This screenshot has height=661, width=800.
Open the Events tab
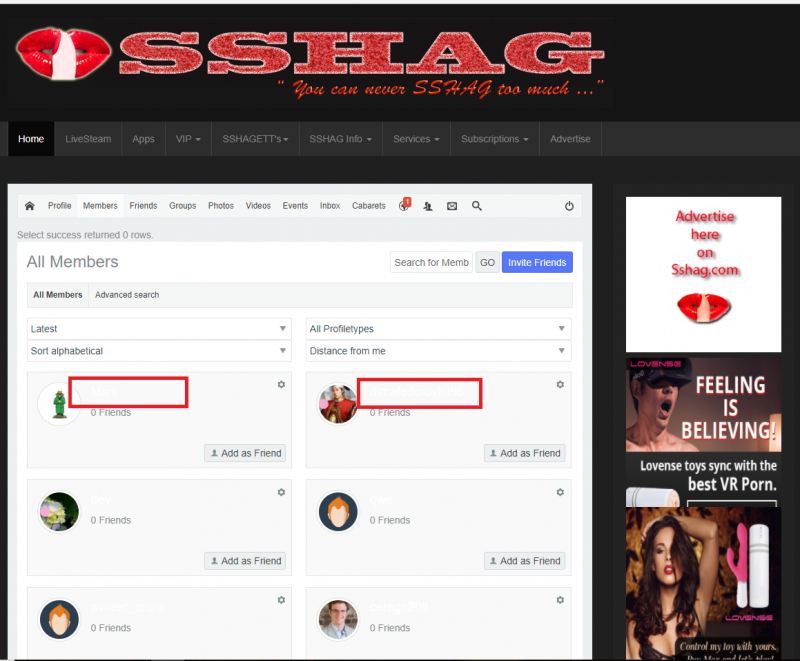click(295, 206)
